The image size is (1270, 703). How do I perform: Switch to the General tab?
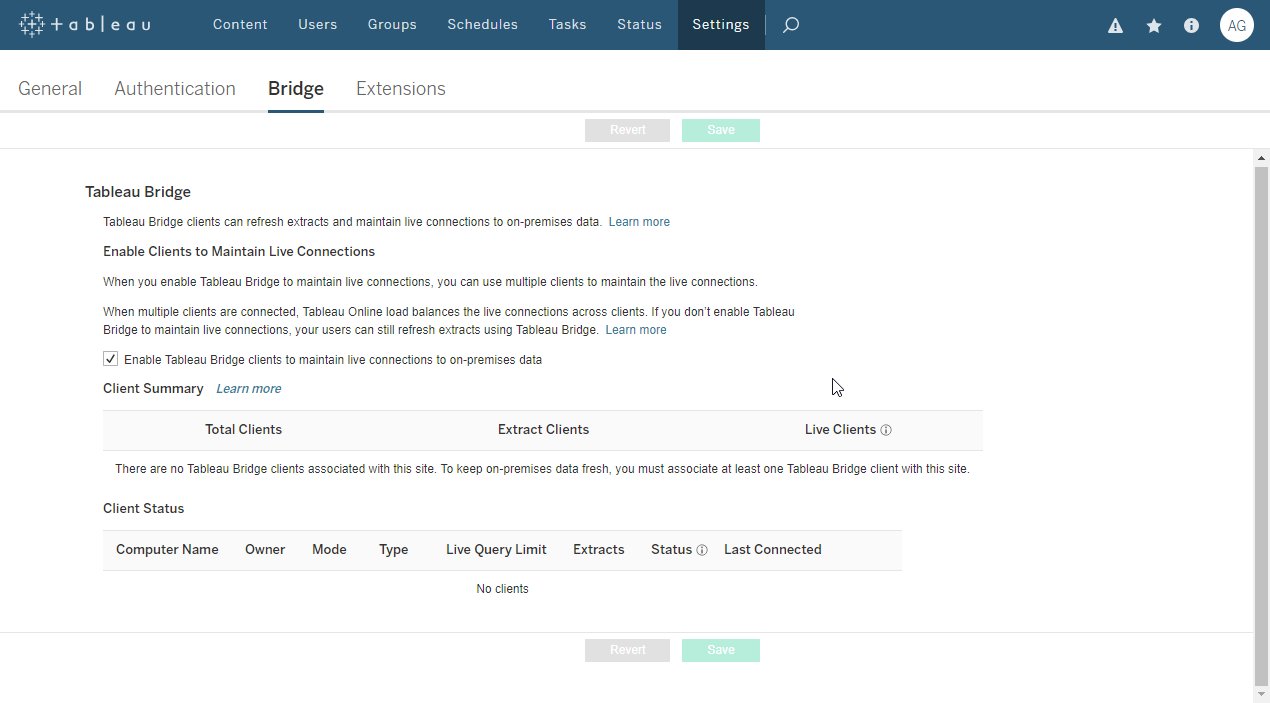point(50,88)
